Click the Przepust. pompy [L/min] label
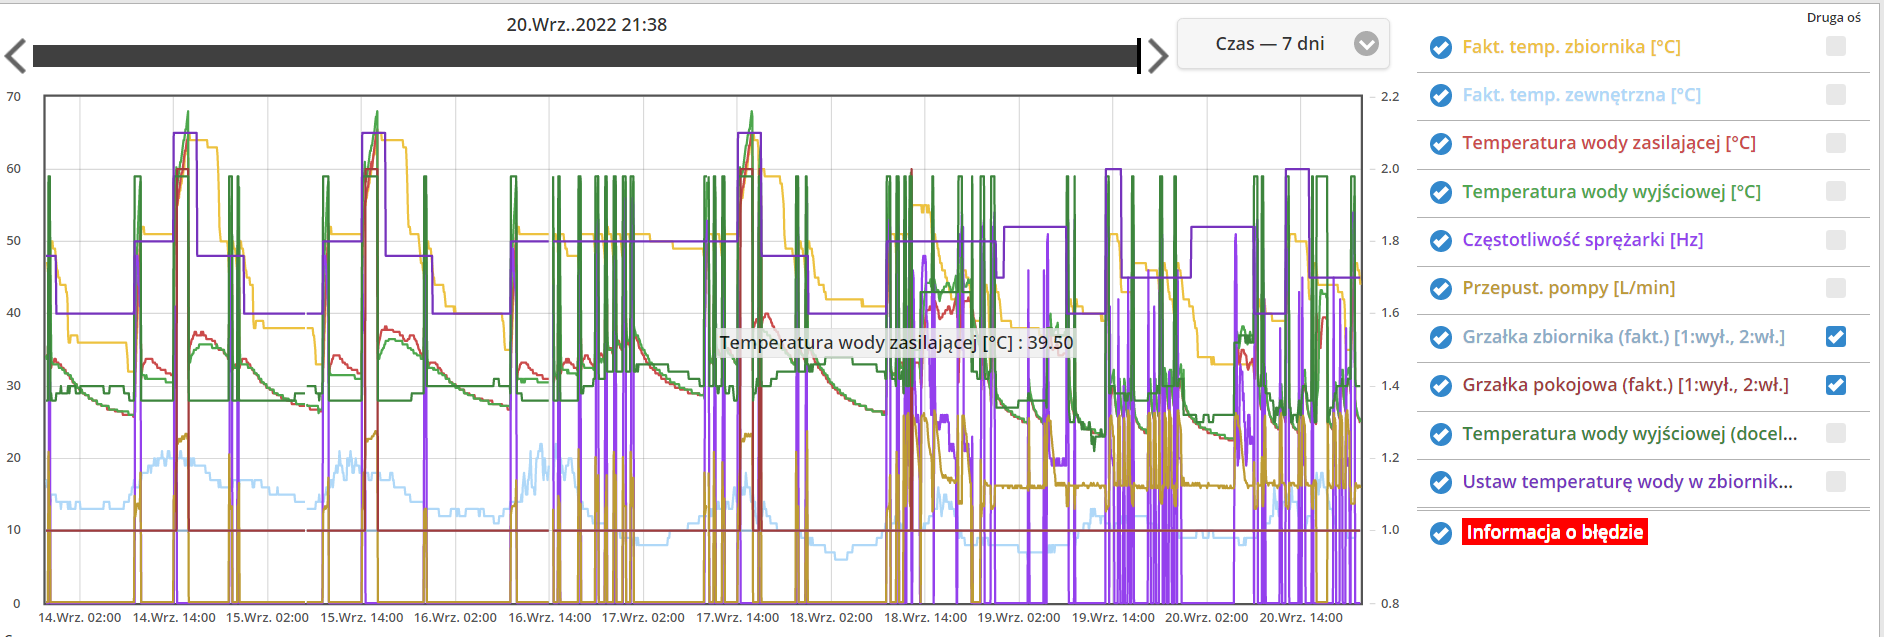The width and height of the screenshot is (1884, 637). [x=1568, y=288]
